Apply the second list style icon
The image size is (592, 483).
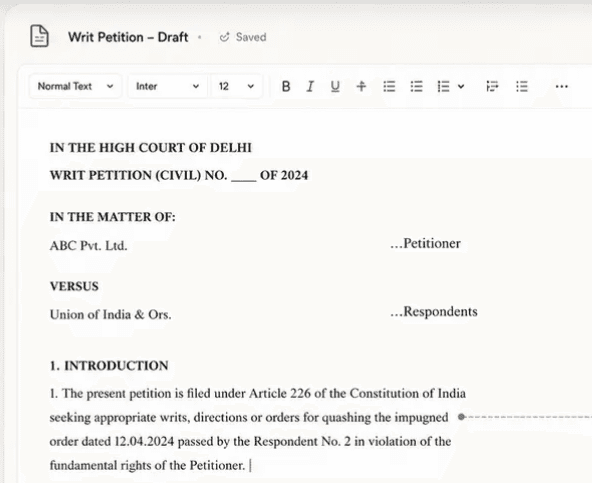416,86
